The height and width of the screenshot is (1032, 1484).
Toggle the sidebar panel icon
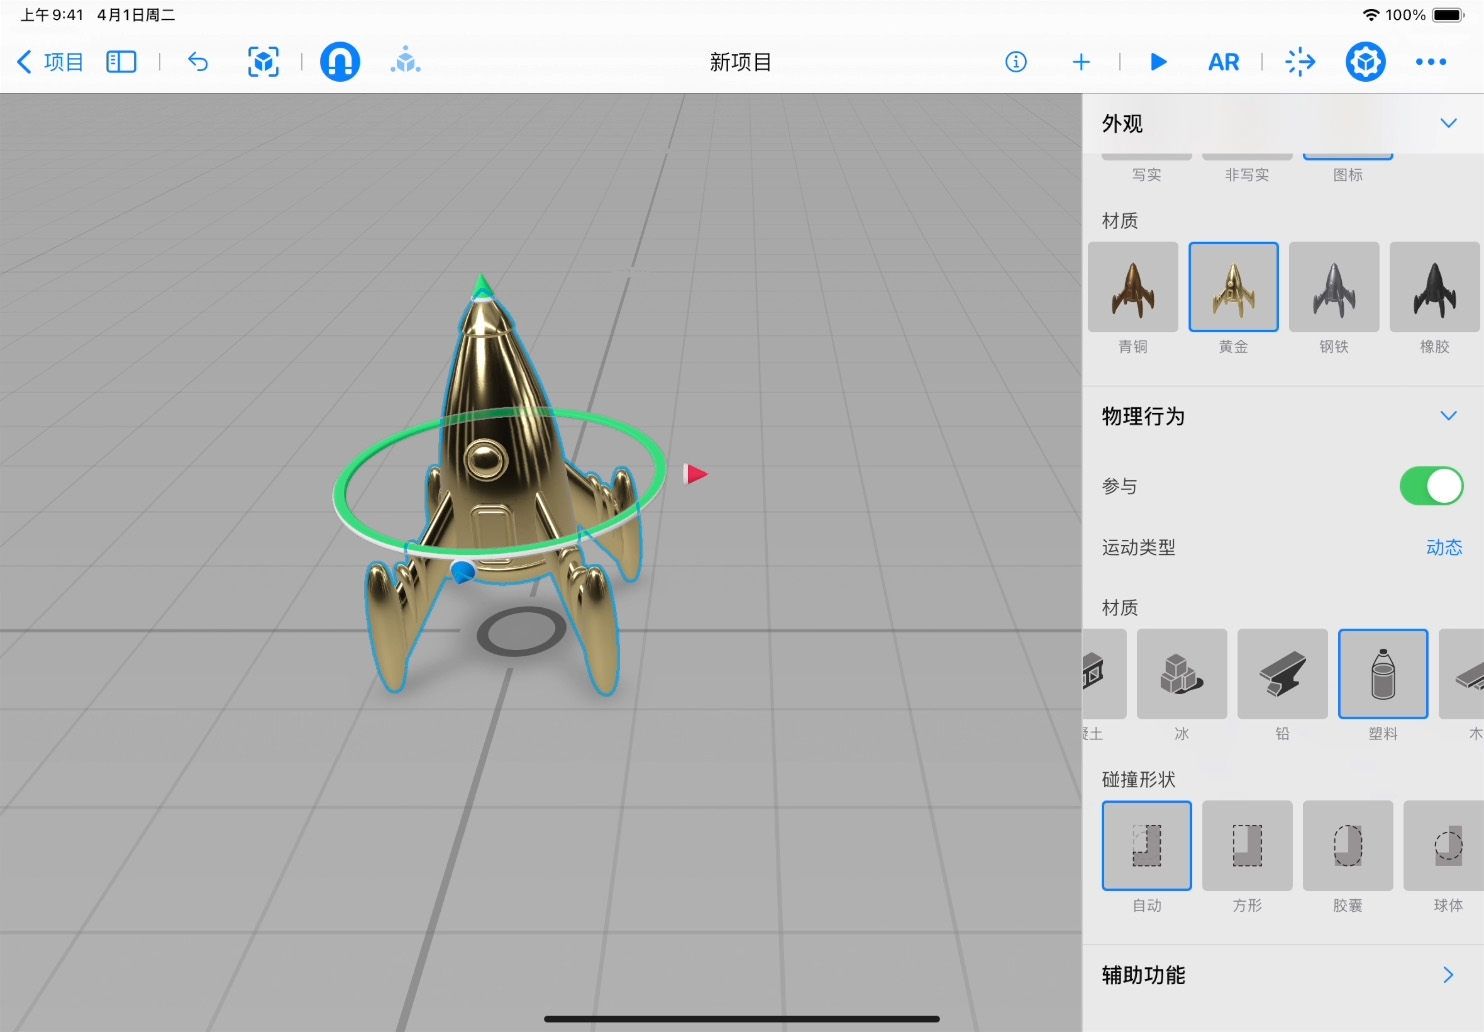pos(121,62)
